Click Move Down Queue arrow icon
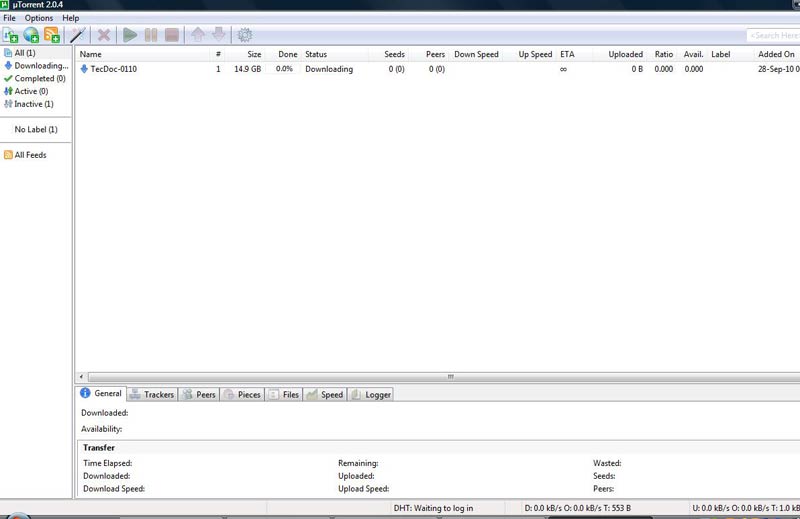The width and height of the screenshot is (800, 519). (219, 35)
